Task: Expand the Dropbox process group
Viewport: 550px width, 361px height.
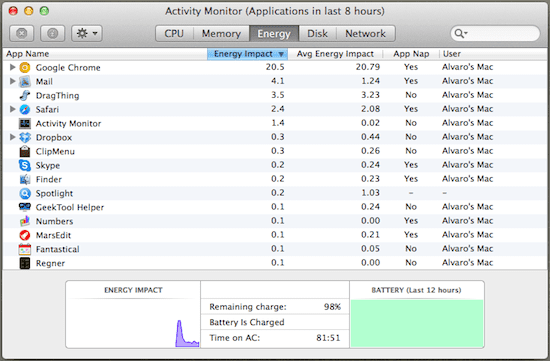Action: click(x=13, y=137)
